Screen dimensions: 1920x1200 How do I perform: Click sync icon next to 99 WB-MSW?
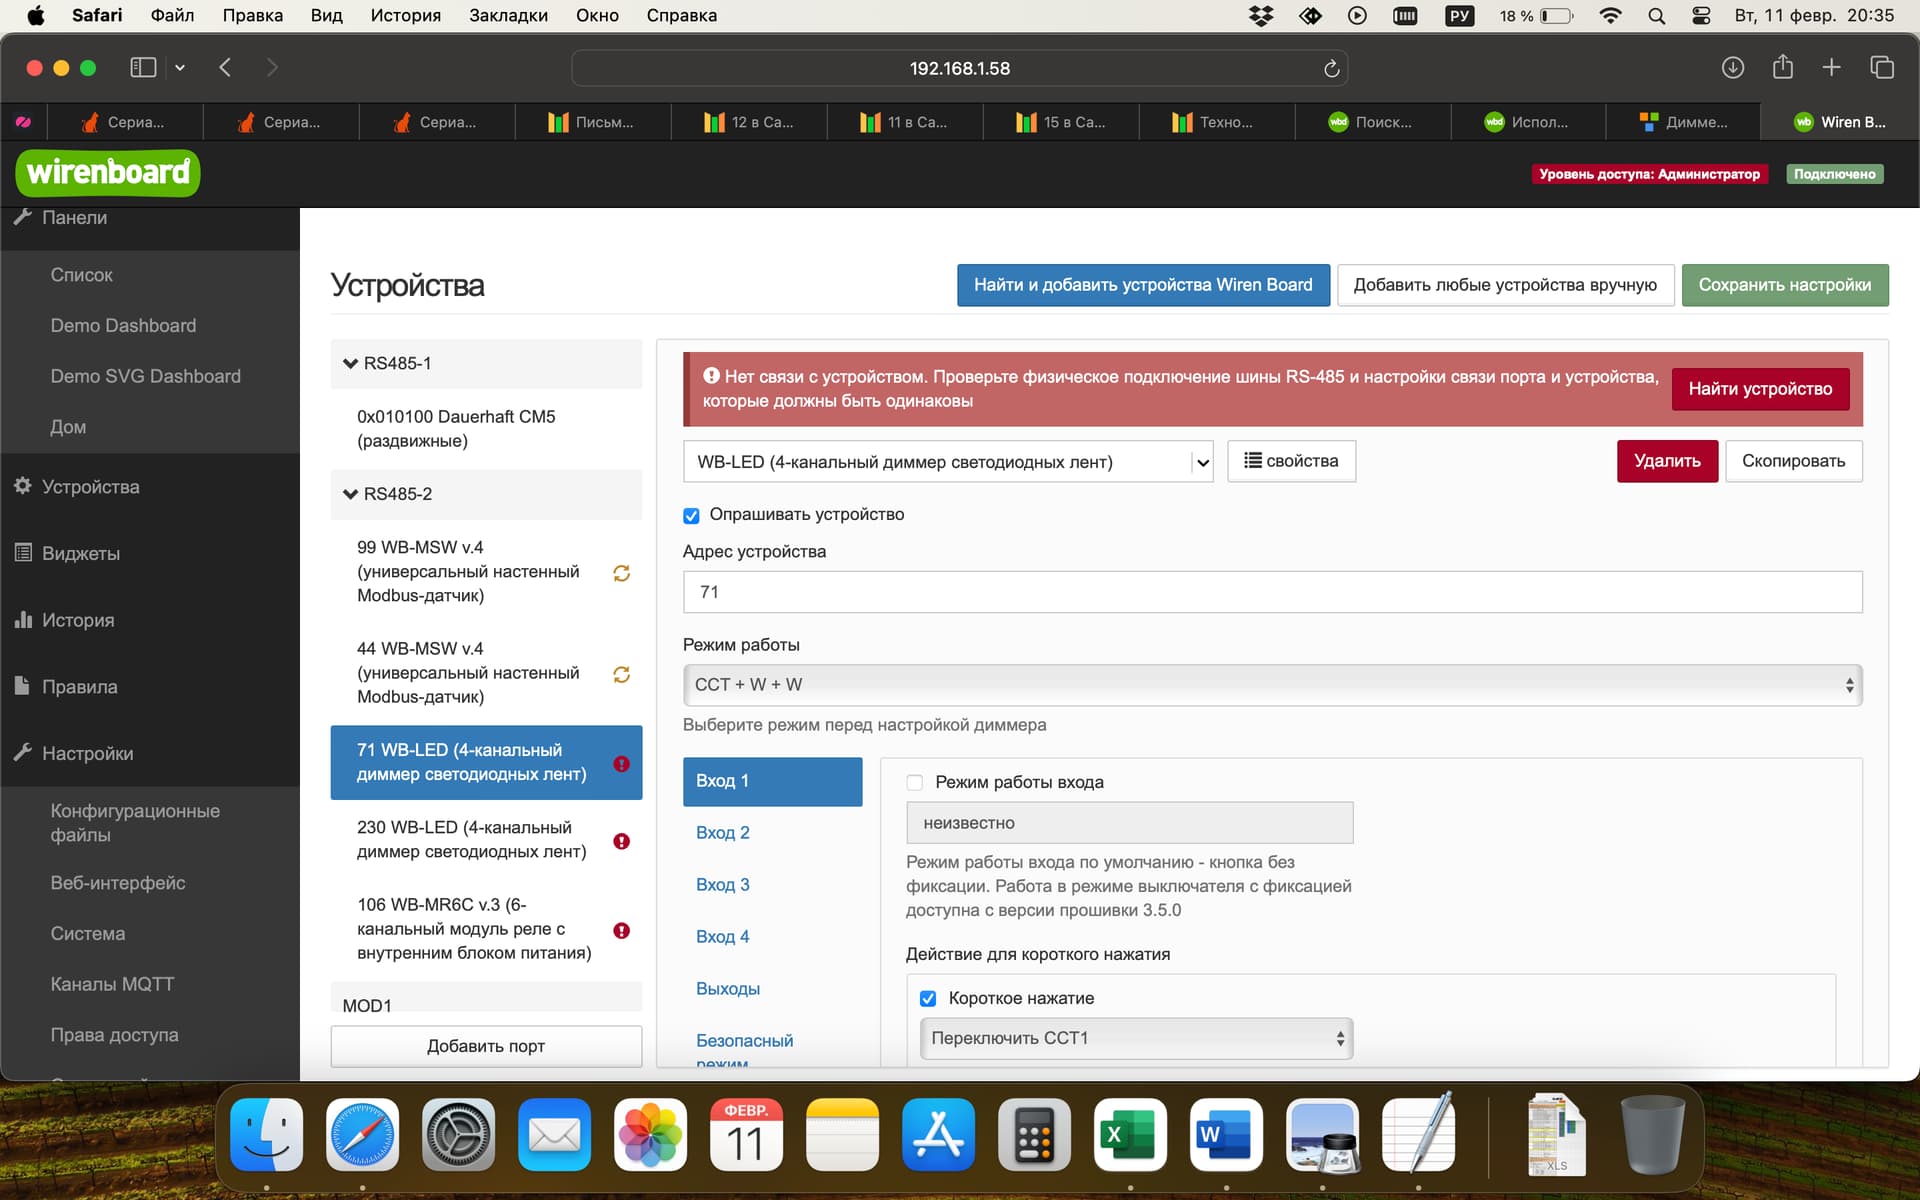coord(621,573)
